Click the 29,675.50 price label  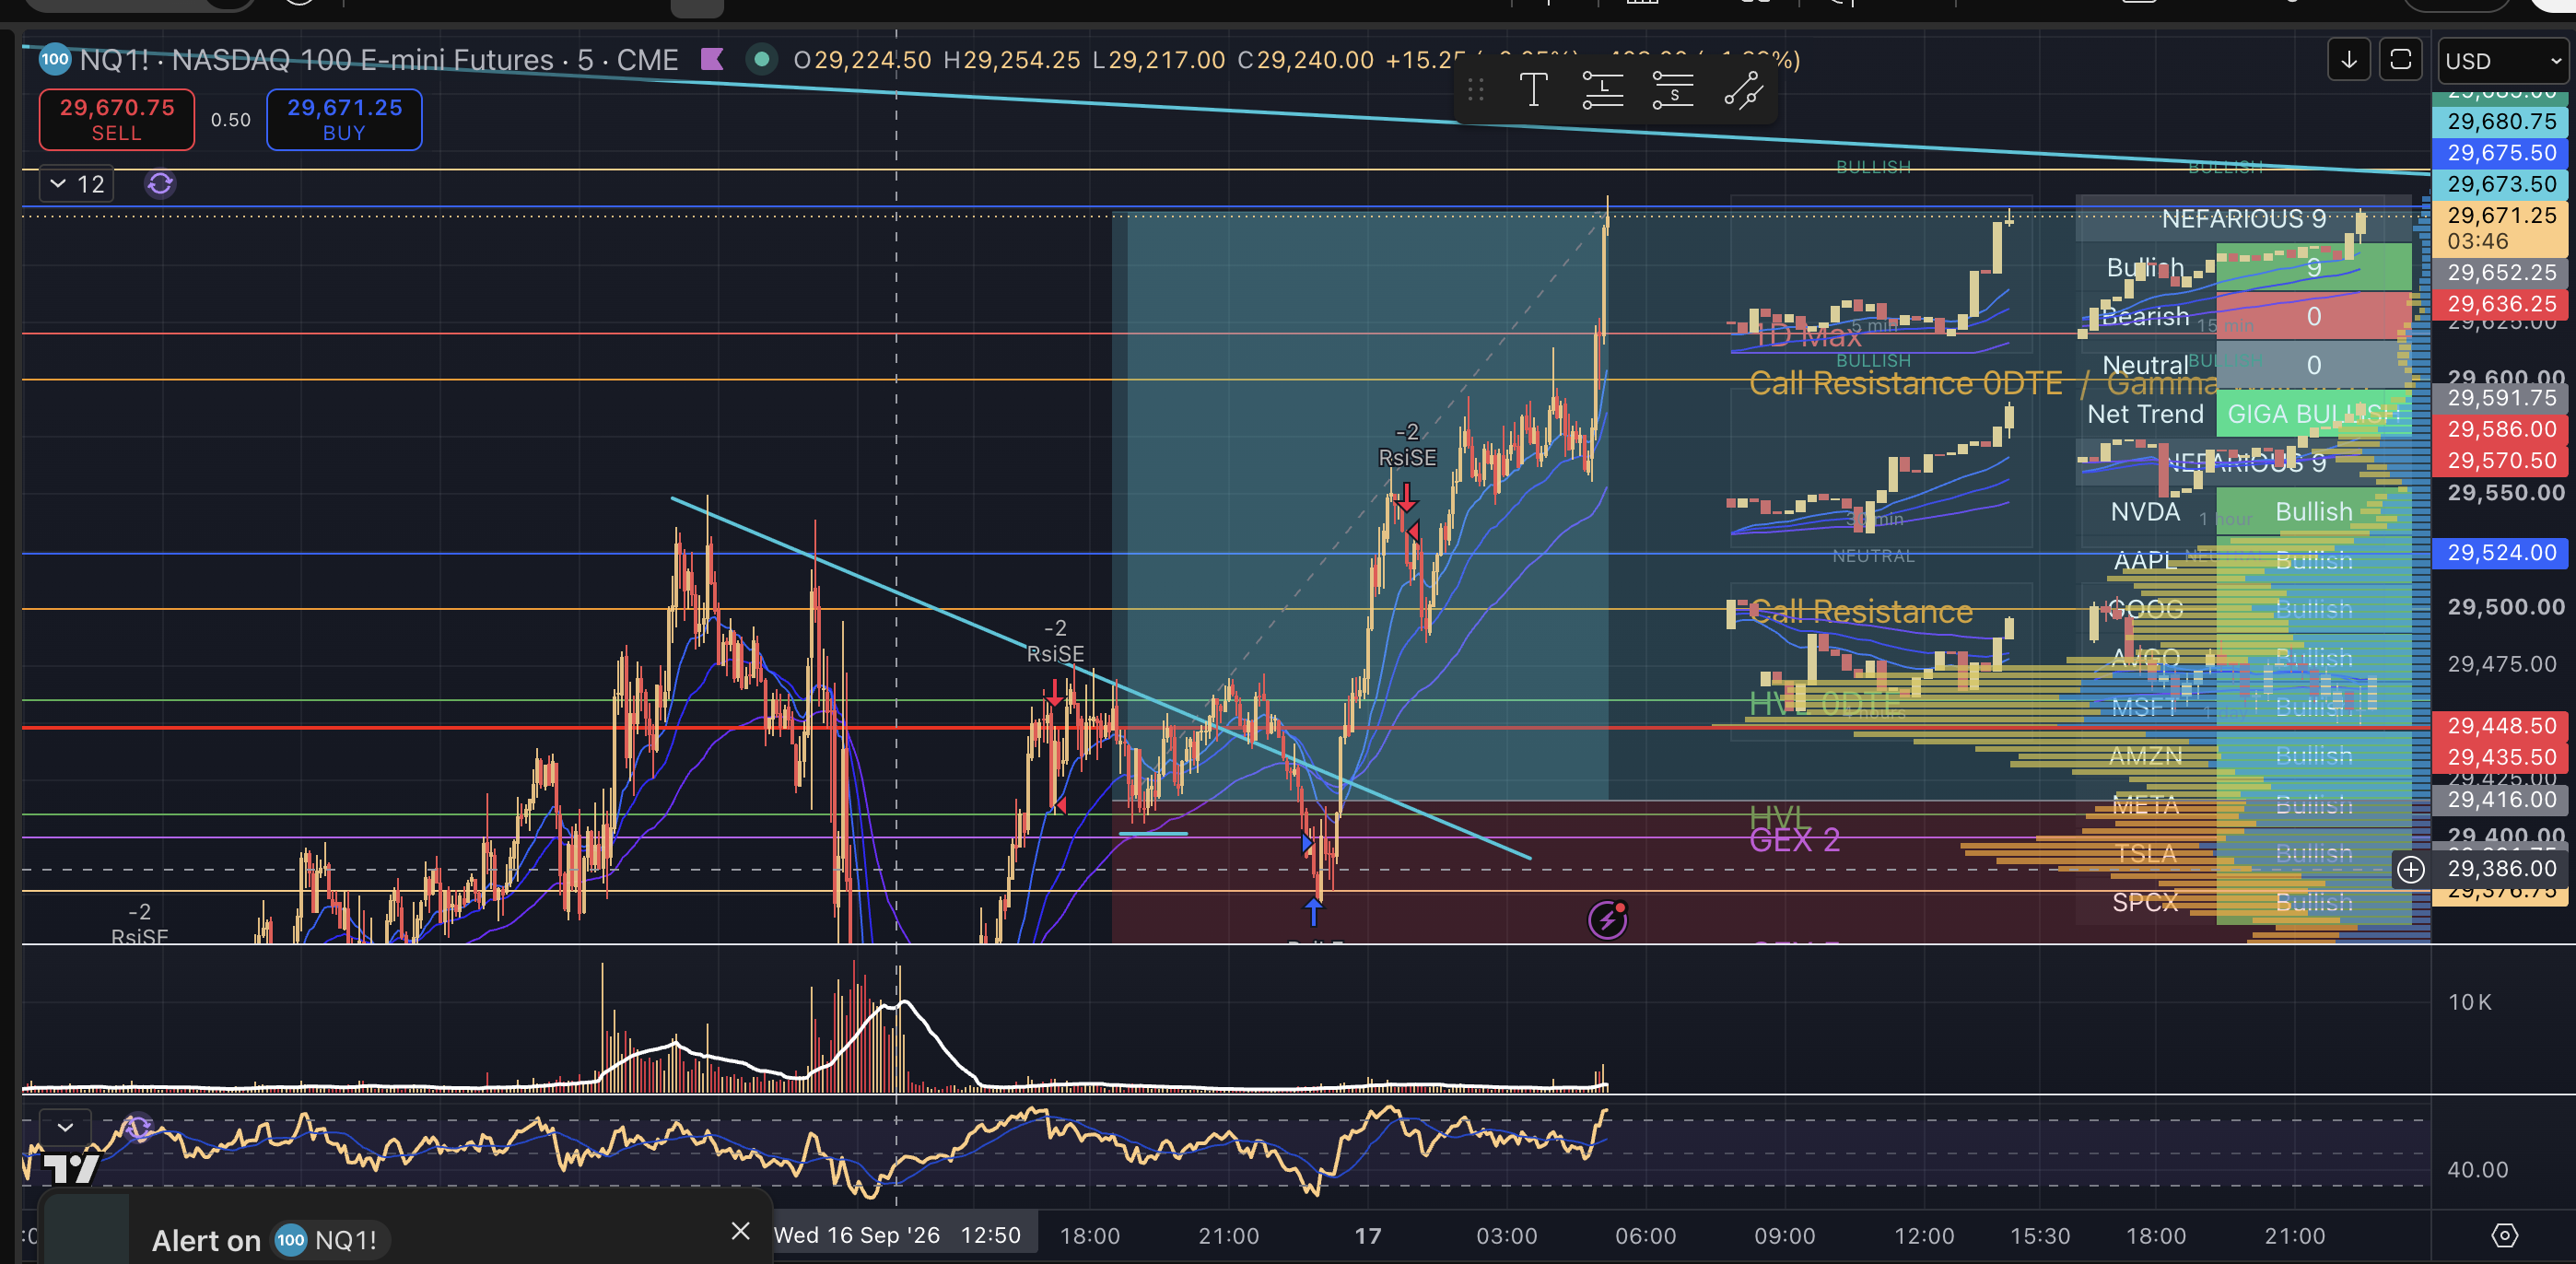(2500, 153)
